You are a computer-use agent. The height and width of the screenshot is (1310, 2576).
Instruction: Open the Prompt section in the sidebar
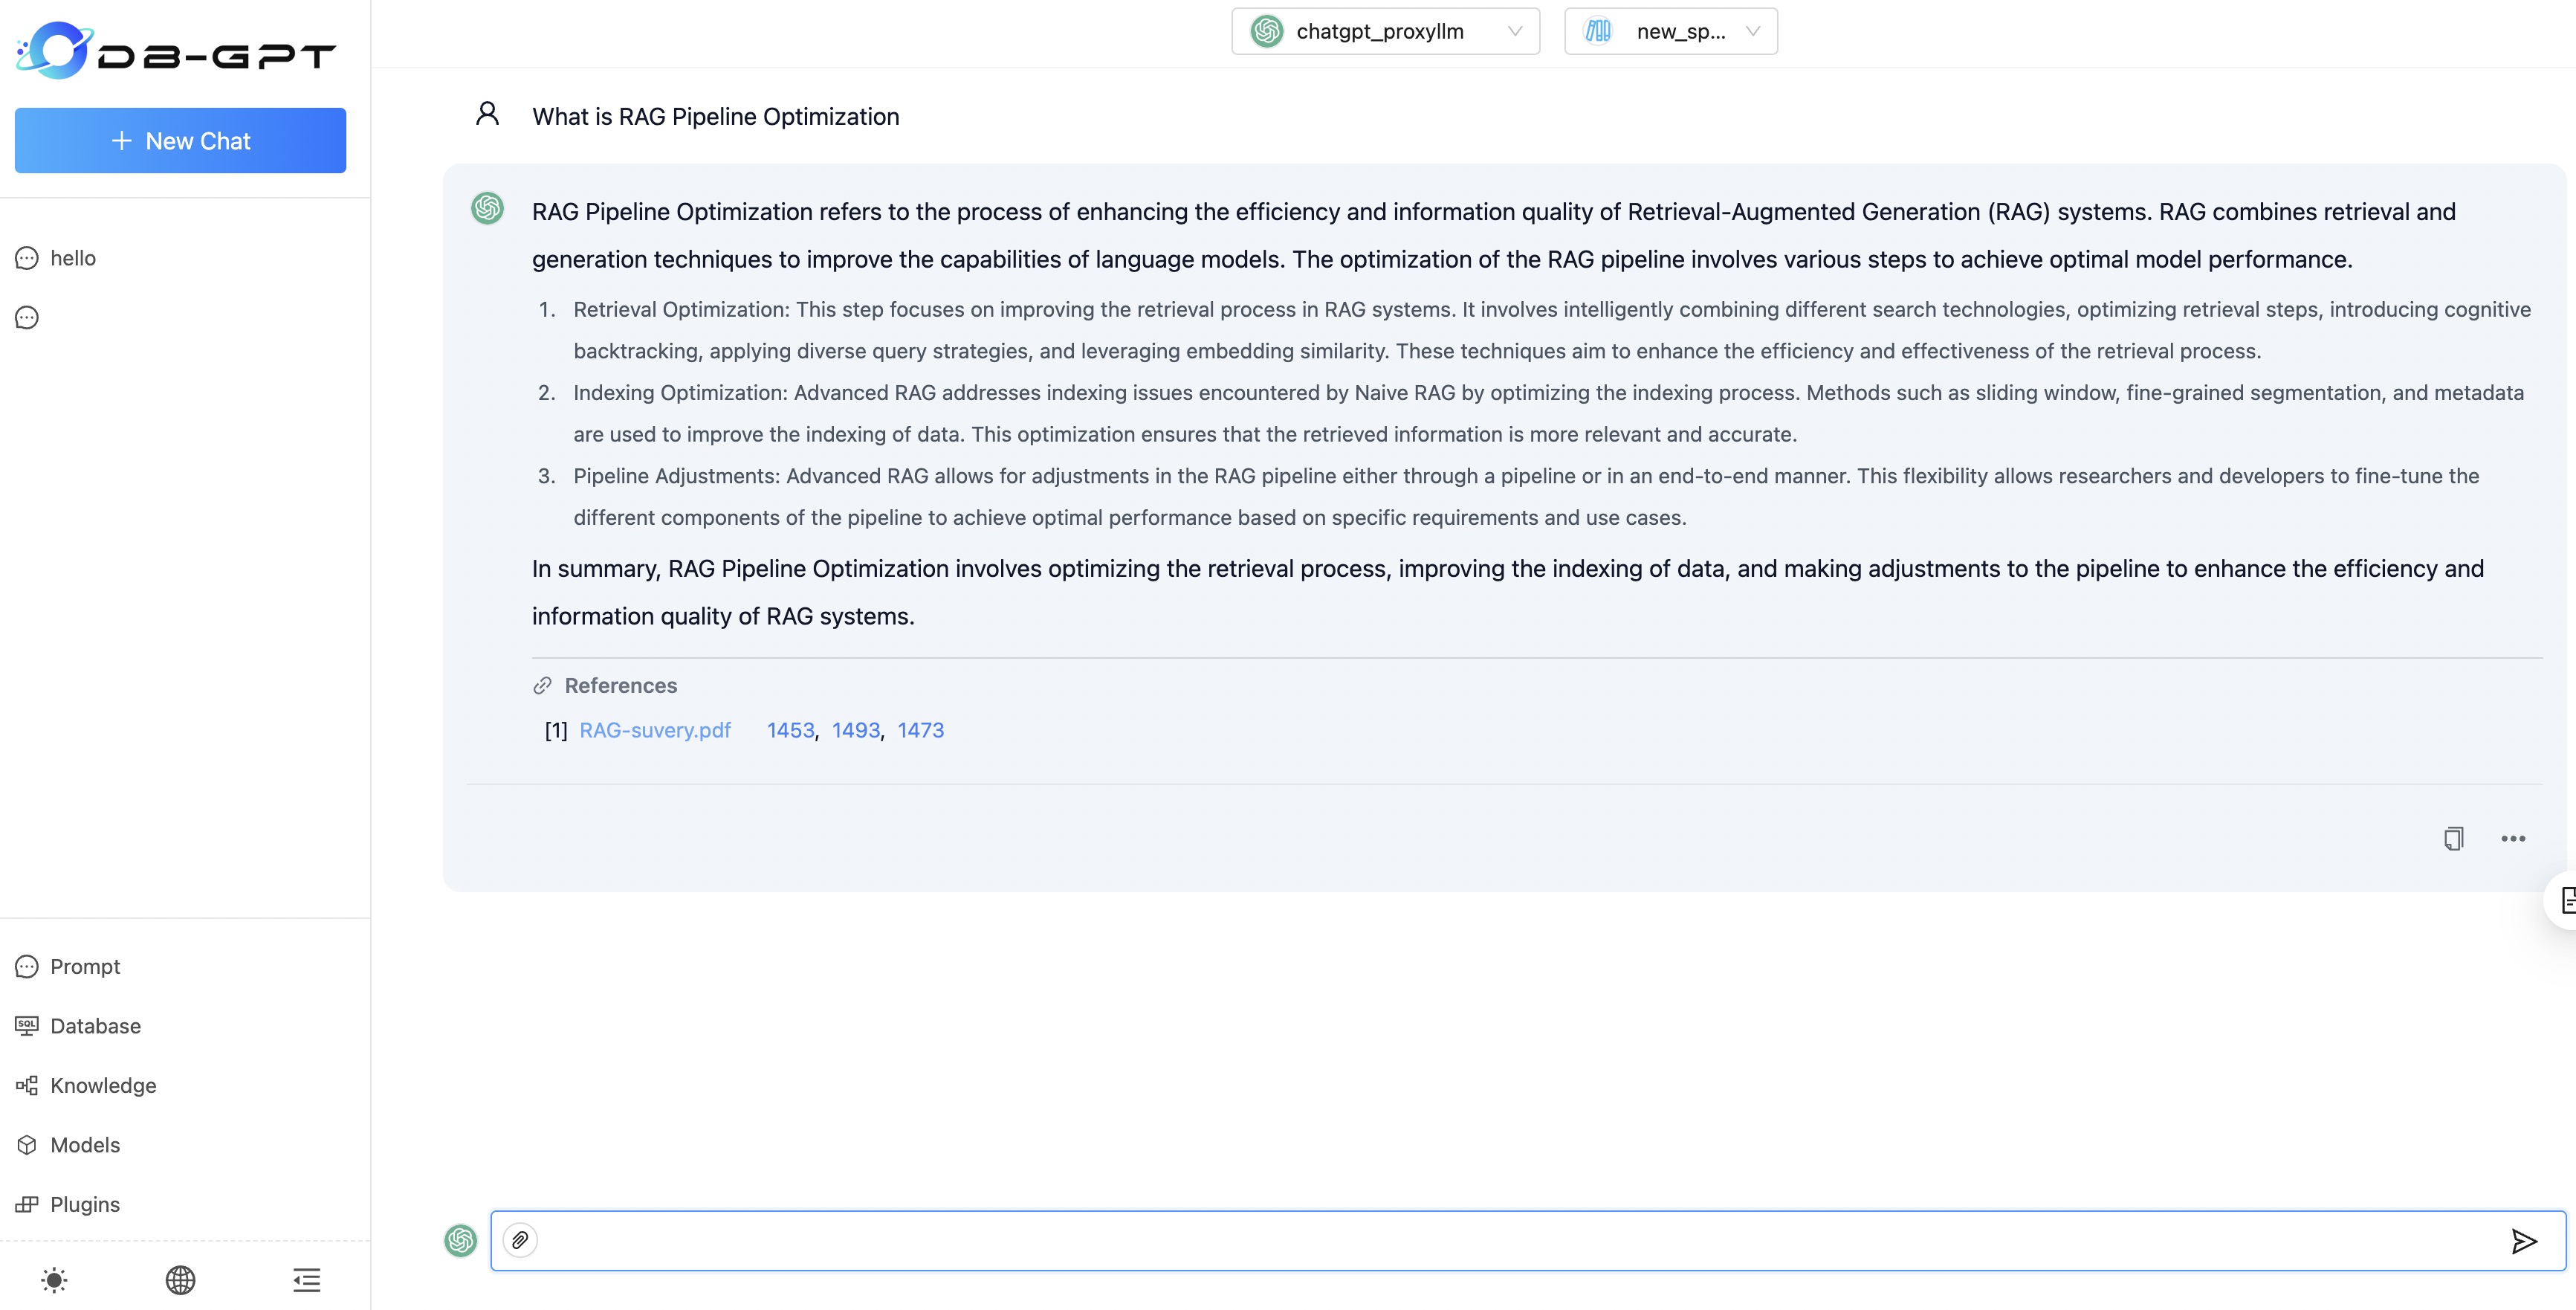pos(84,966)
